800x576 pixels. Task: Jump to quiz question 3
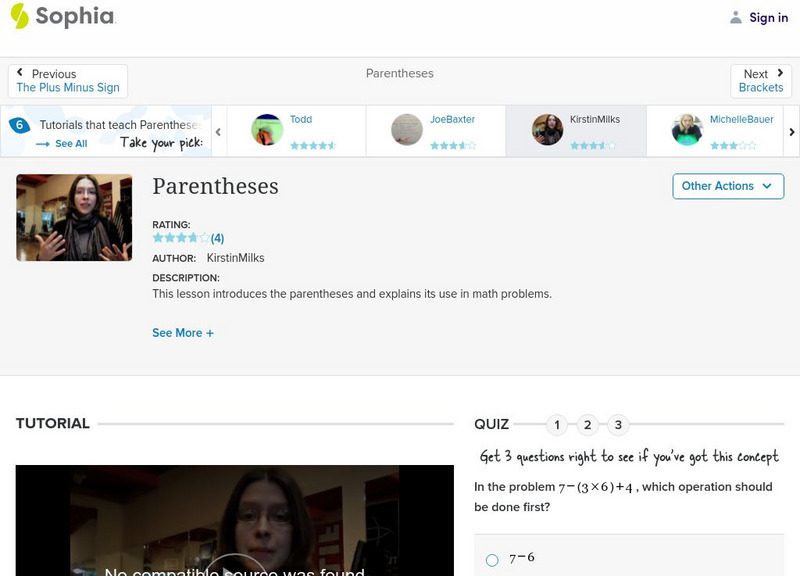(618, 425)
